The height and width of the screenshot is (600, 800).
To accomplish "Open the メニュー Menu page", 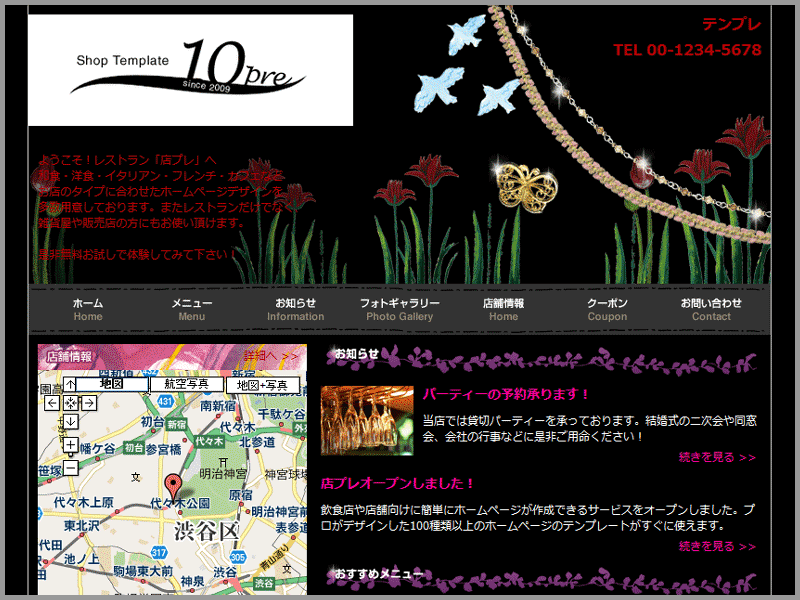I will pyautogui.click(x=192, y=309).
